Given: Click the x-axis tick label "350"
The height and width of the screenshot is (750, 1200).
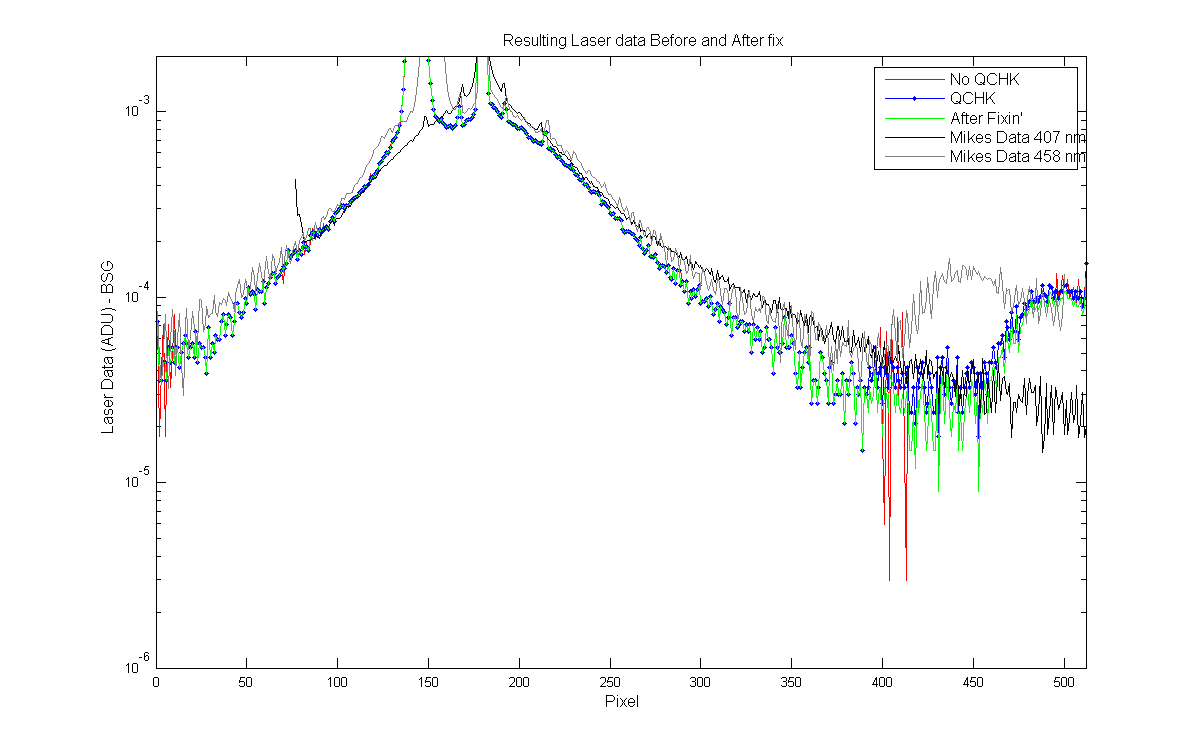Looking at the screenshot, I should pyautogui.click(x=792, y=681).
